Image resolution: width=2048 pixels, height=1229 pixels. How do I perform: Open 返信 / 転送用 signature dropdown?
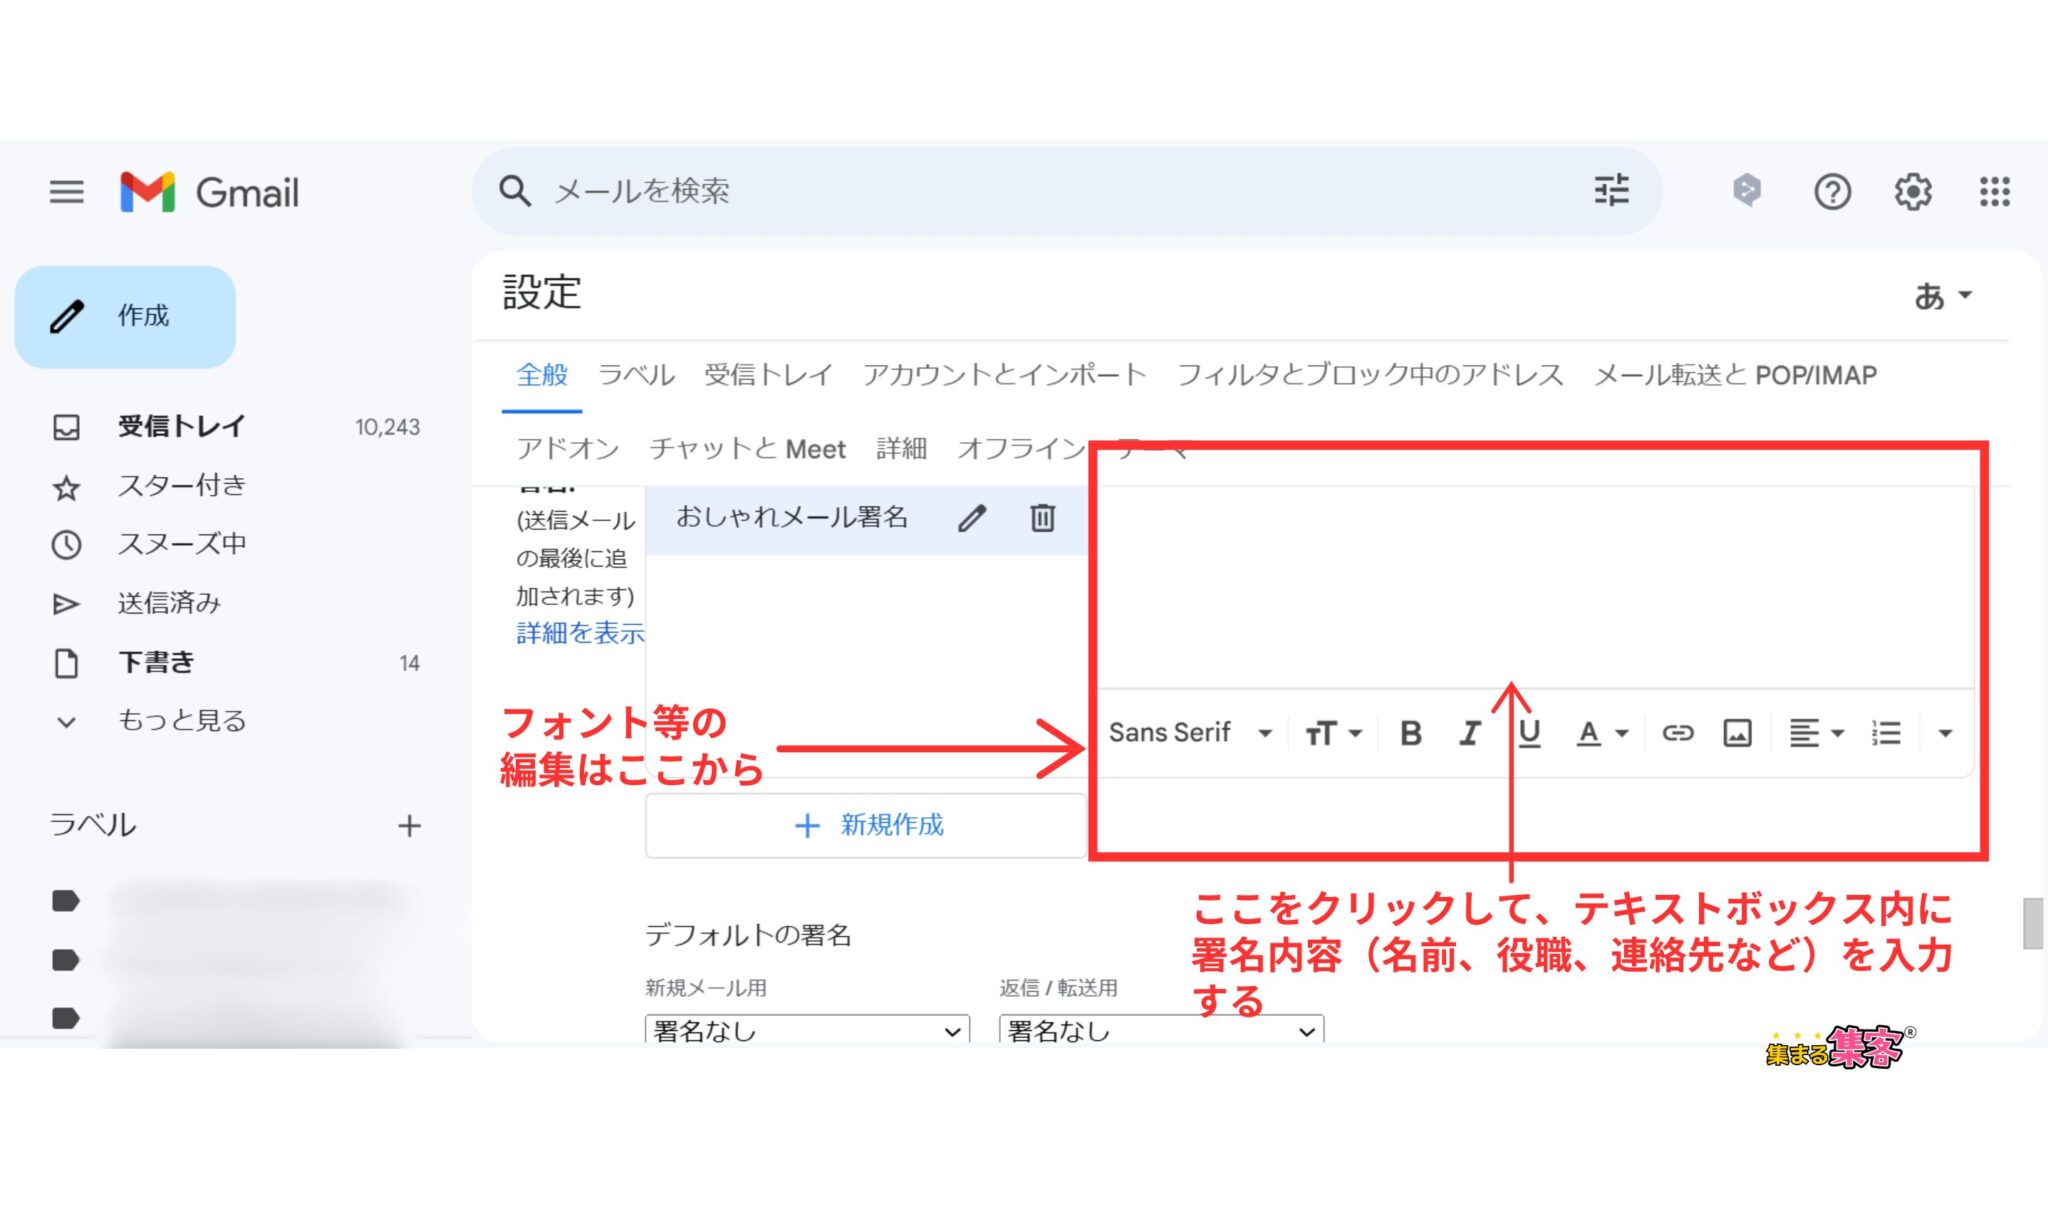point(1161,1030)
